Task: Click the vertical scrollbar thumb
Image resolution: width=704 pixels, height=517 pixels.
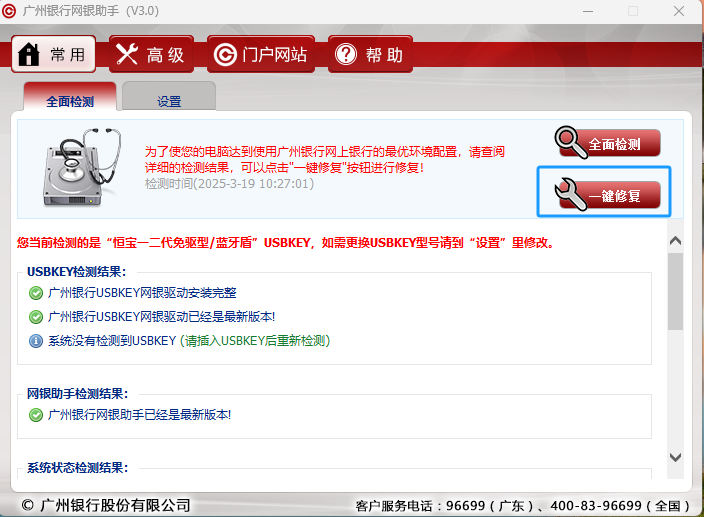Action: point(675,292)
